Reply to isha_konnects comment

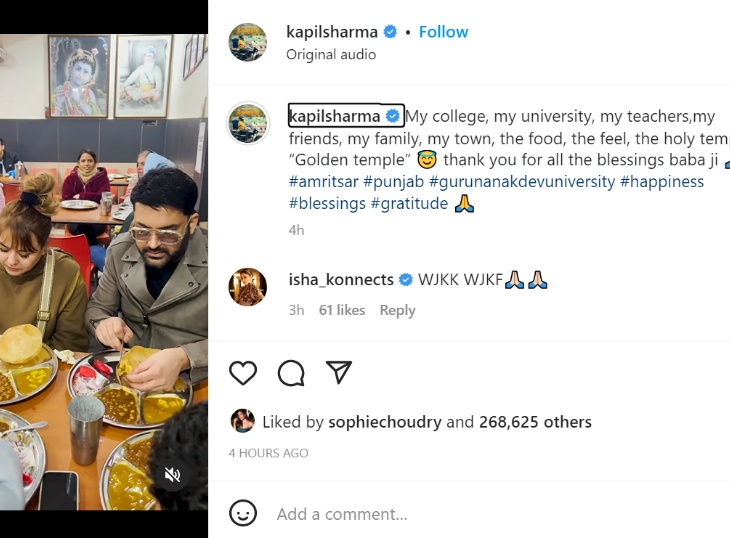click(x=397, y=310)
